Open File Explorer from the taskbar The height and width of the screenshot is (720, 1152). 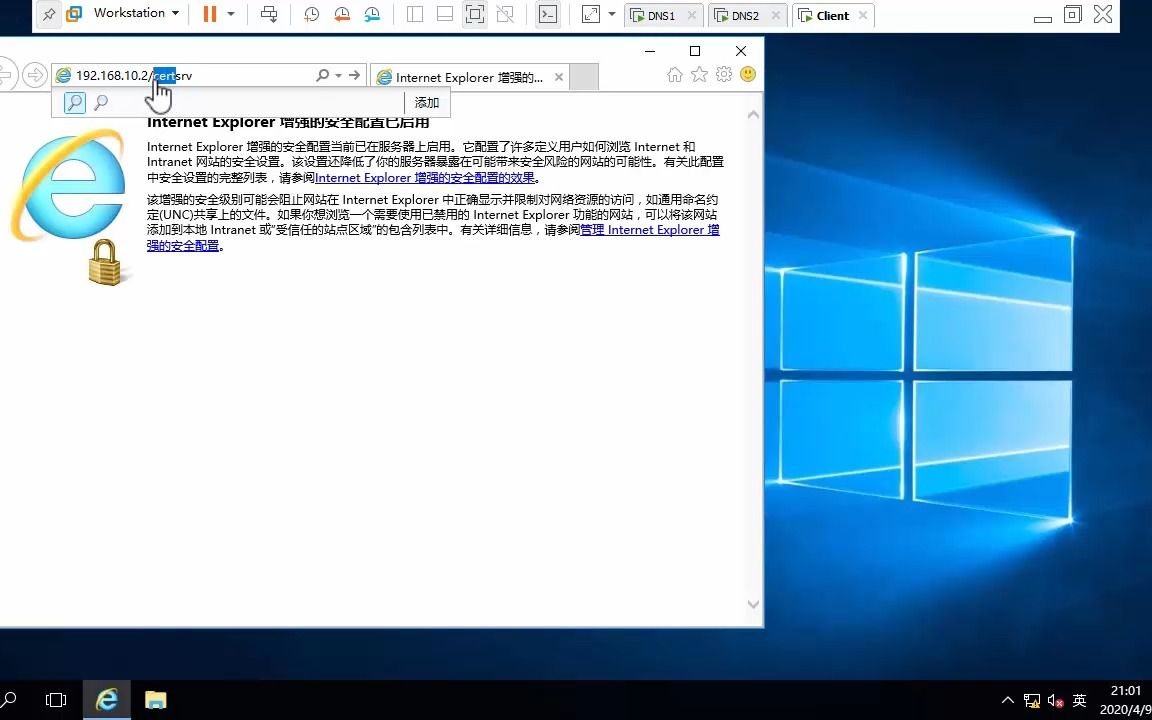[155, 699]
